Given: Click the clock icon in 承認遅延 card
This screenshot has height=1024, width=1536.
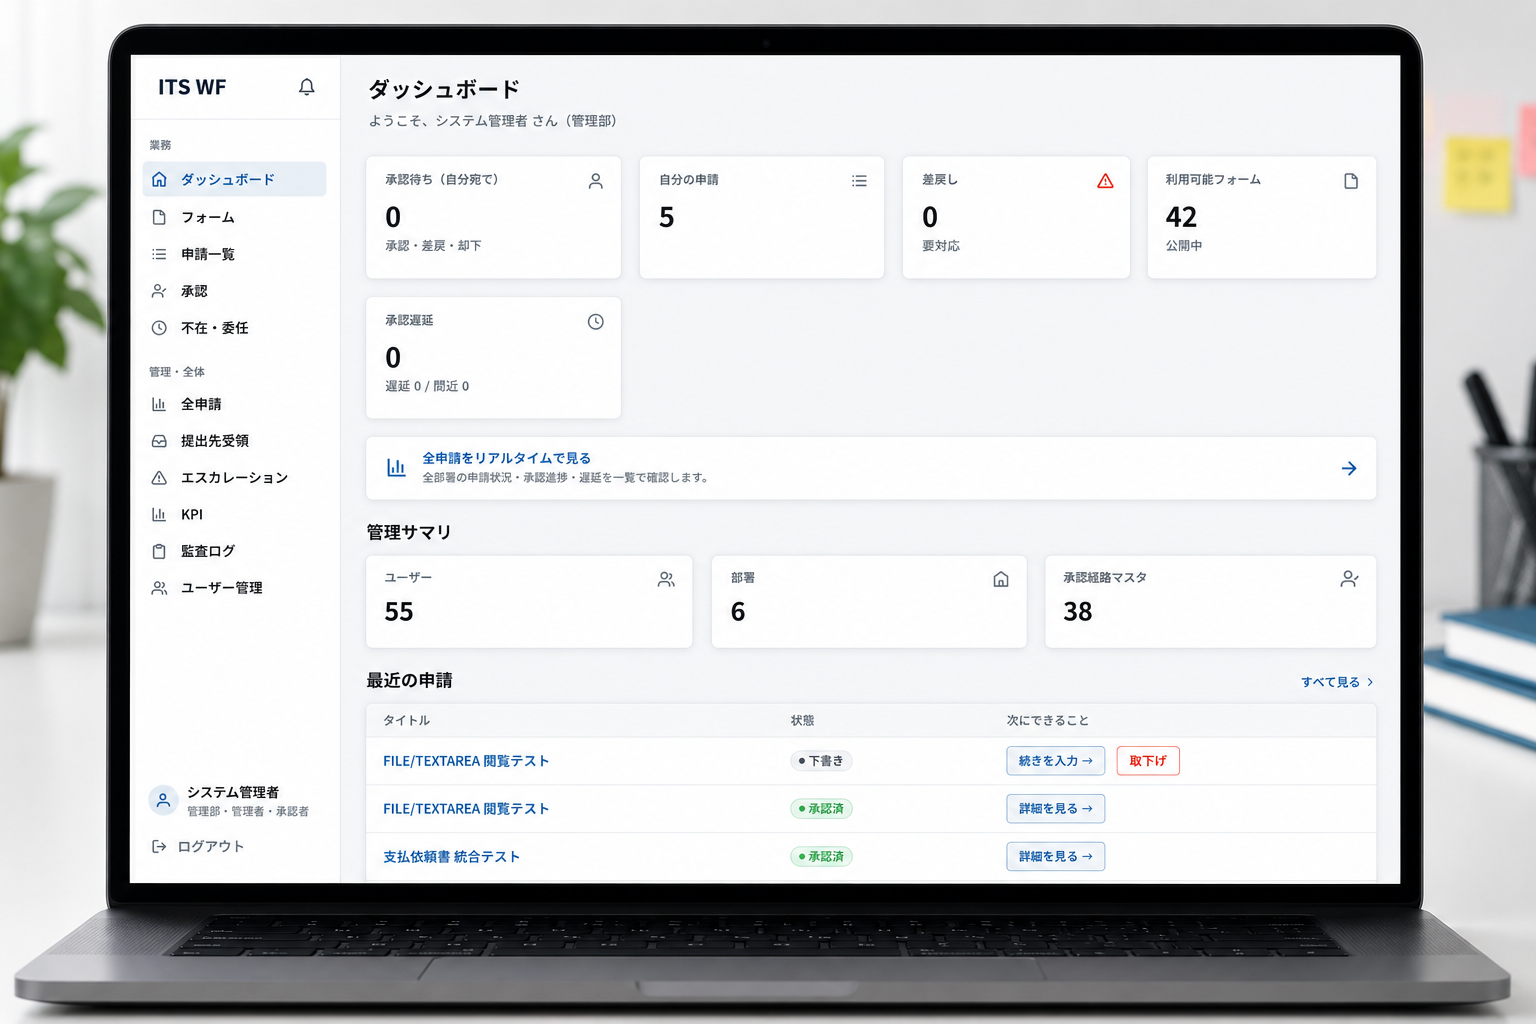Looking at the screenshot, I should pos(596,322).
